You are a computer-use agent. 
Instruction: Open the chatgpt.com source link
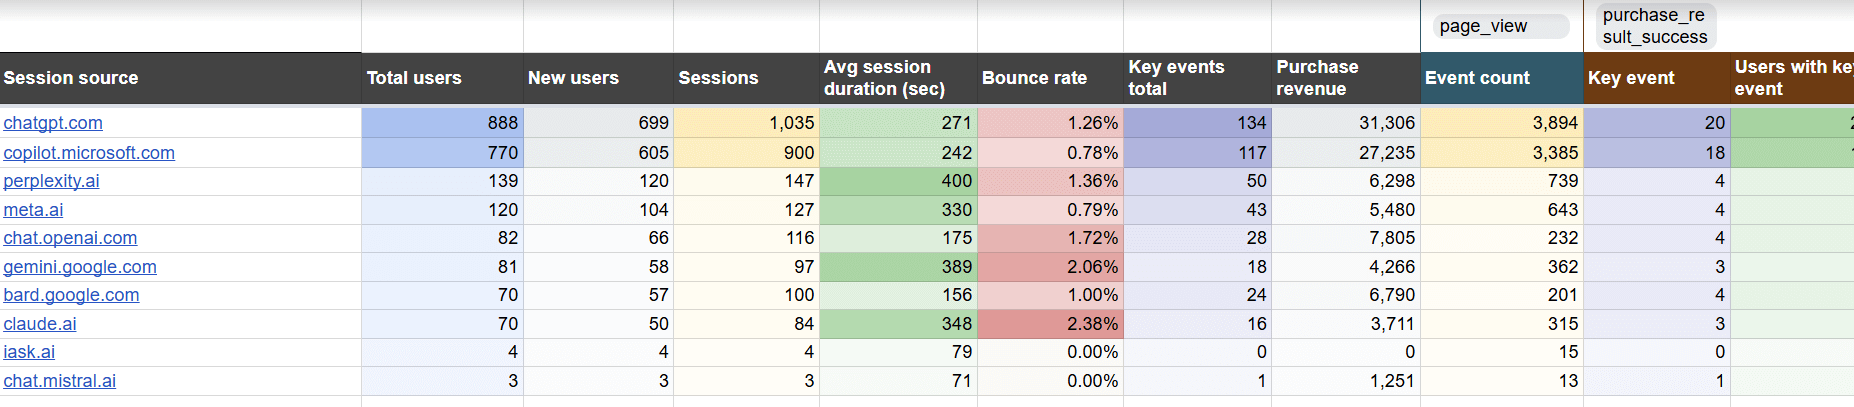pyautogui.click(x=53, y=123)
